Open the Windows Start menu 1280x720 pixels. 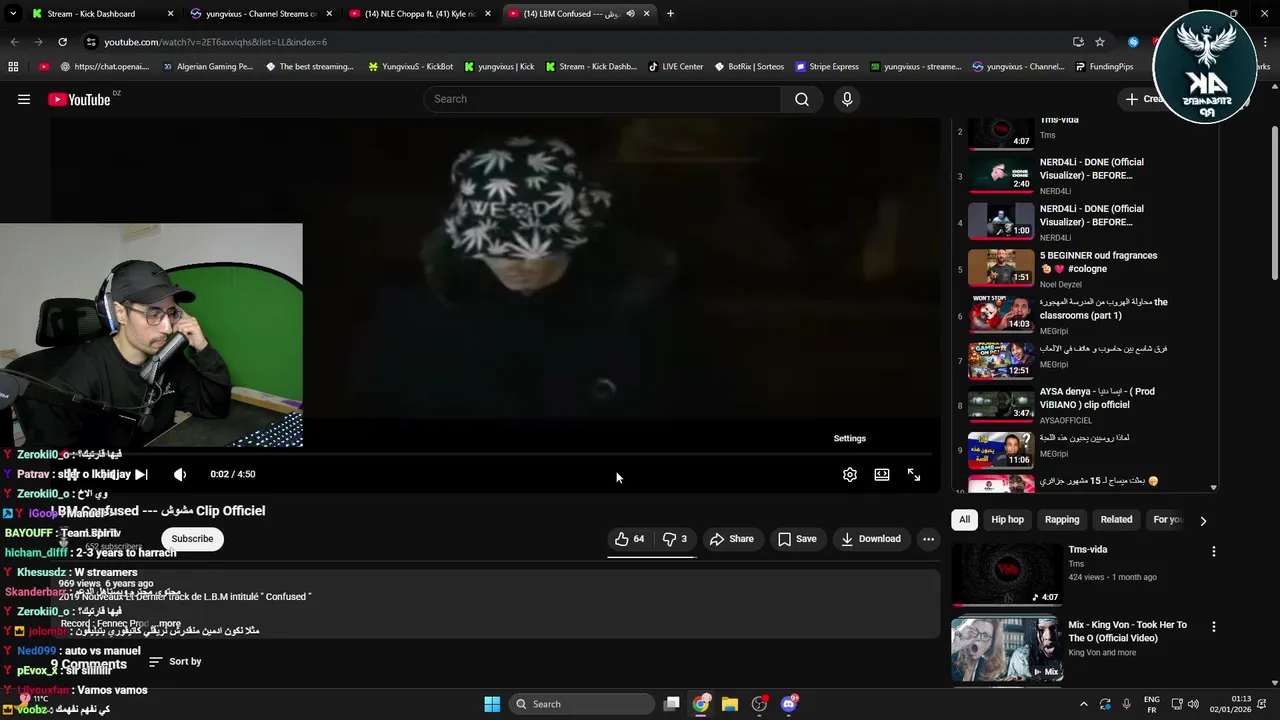tap(492, 704)
